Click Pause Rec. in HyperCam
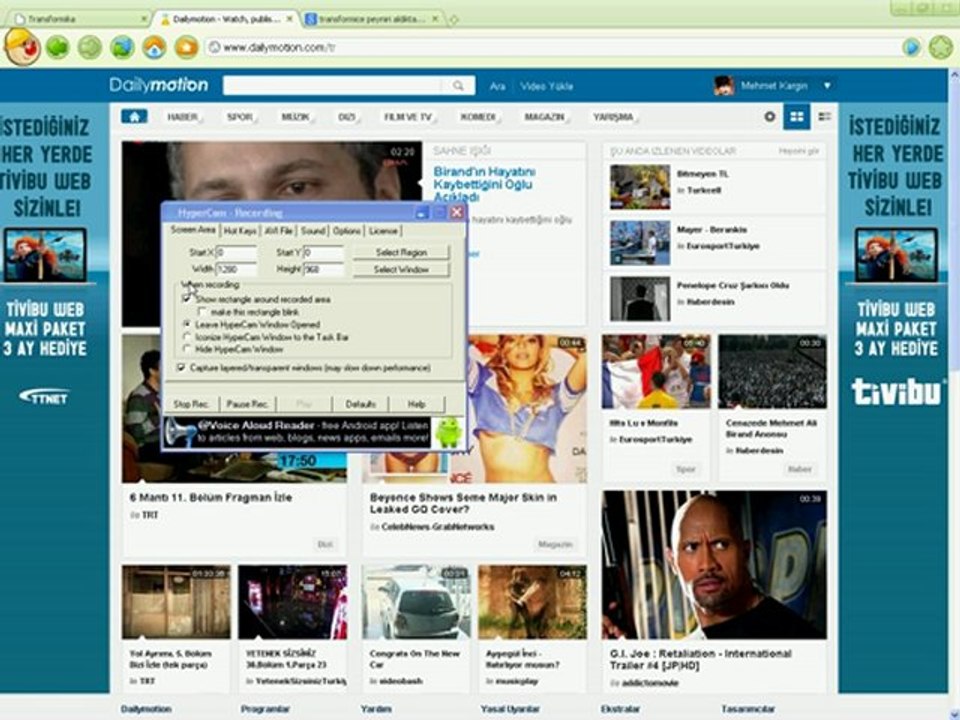 coord(247,404)
